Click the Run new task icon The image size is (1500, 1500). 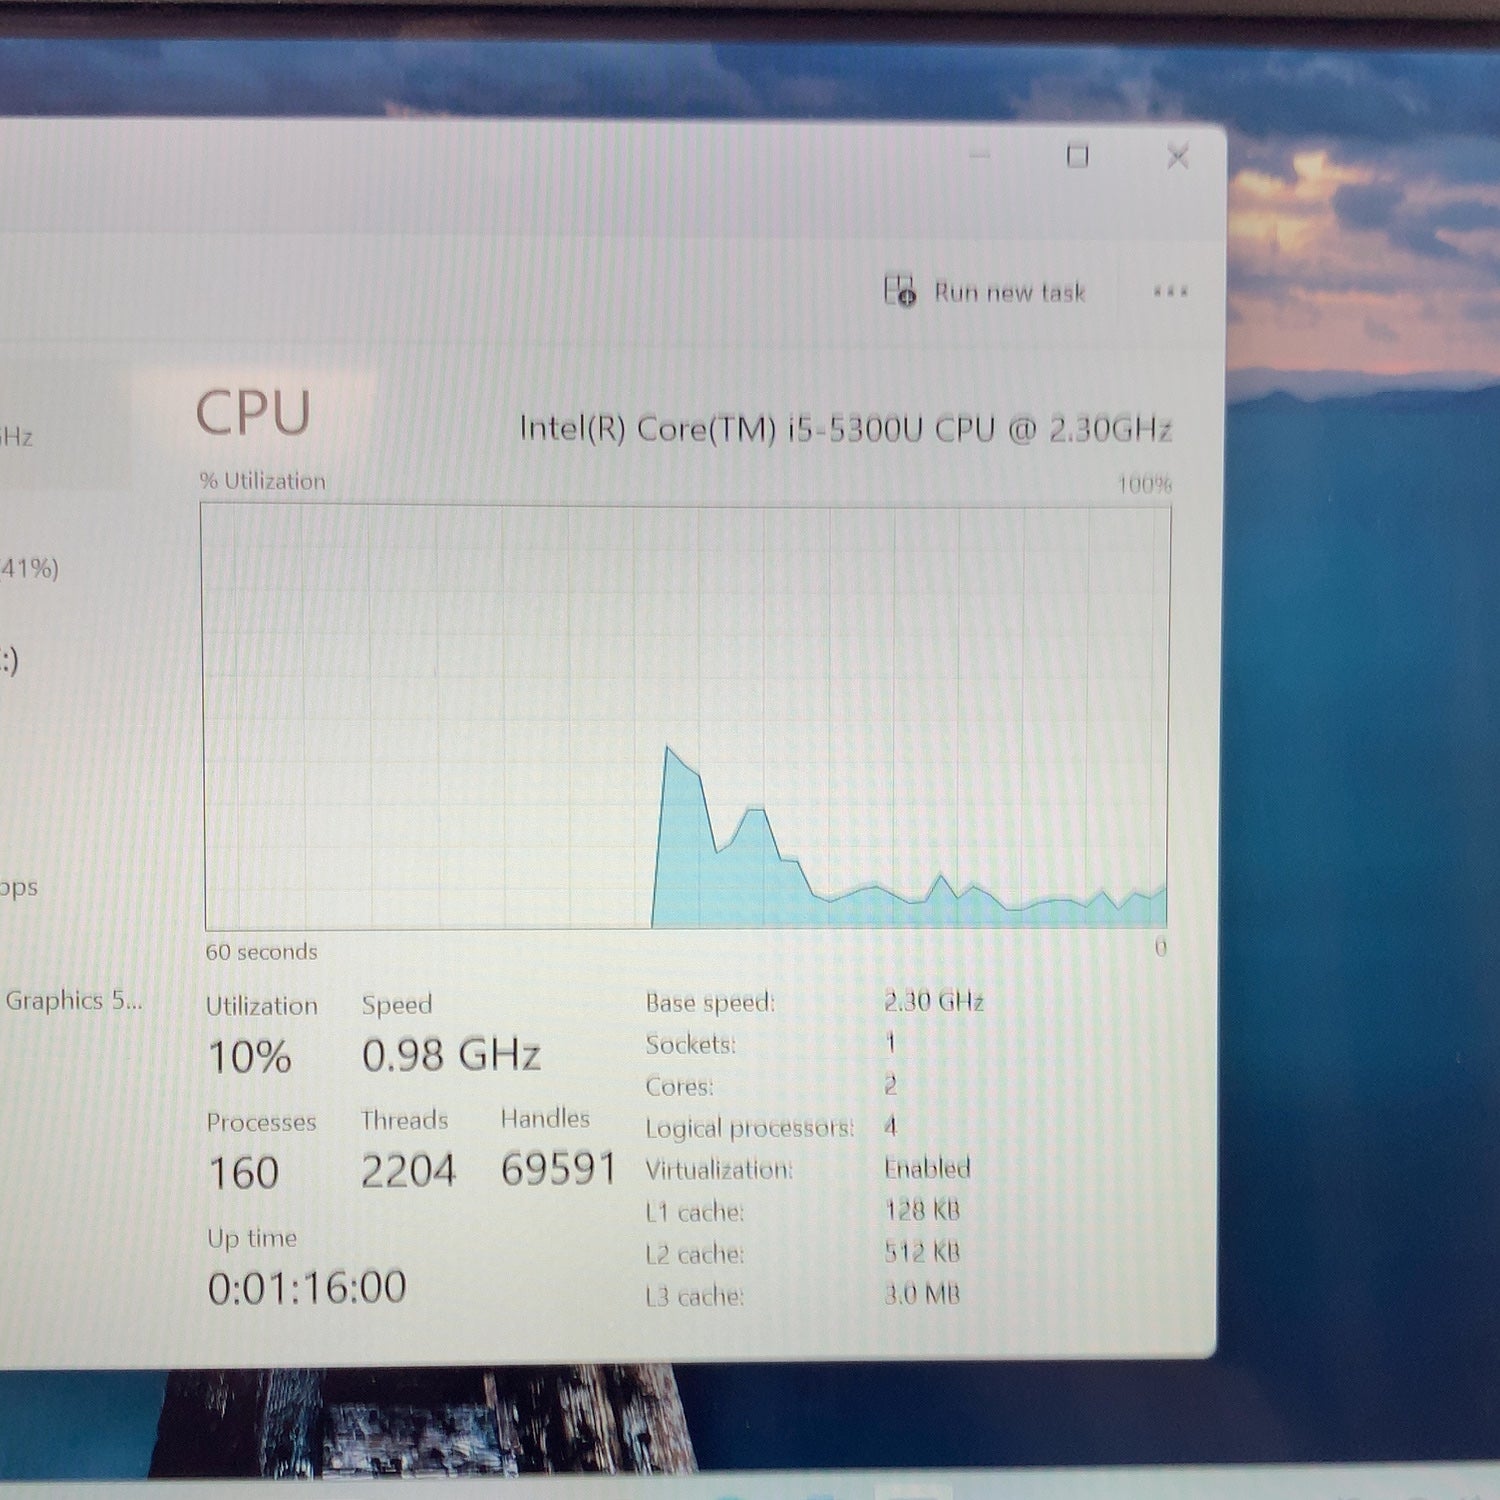tap(899, 291)
